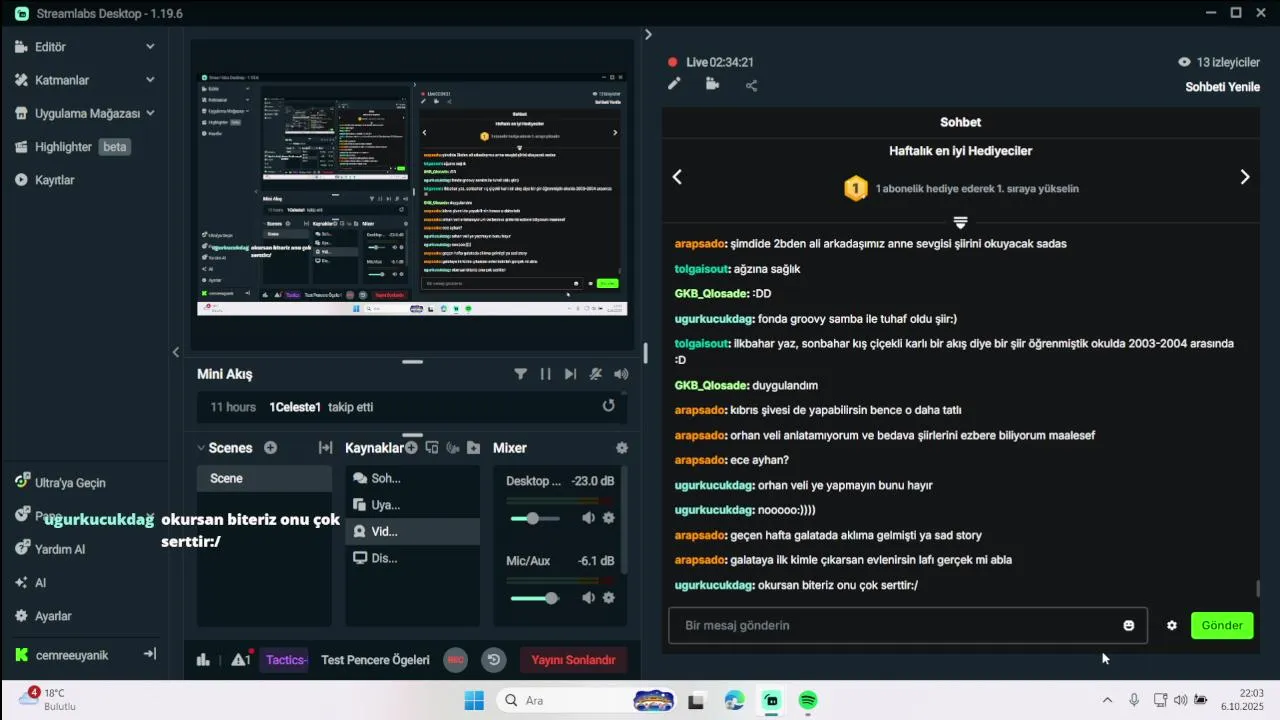
Task: Select the Vid... webcam source
Action: (x=412, y=532)
